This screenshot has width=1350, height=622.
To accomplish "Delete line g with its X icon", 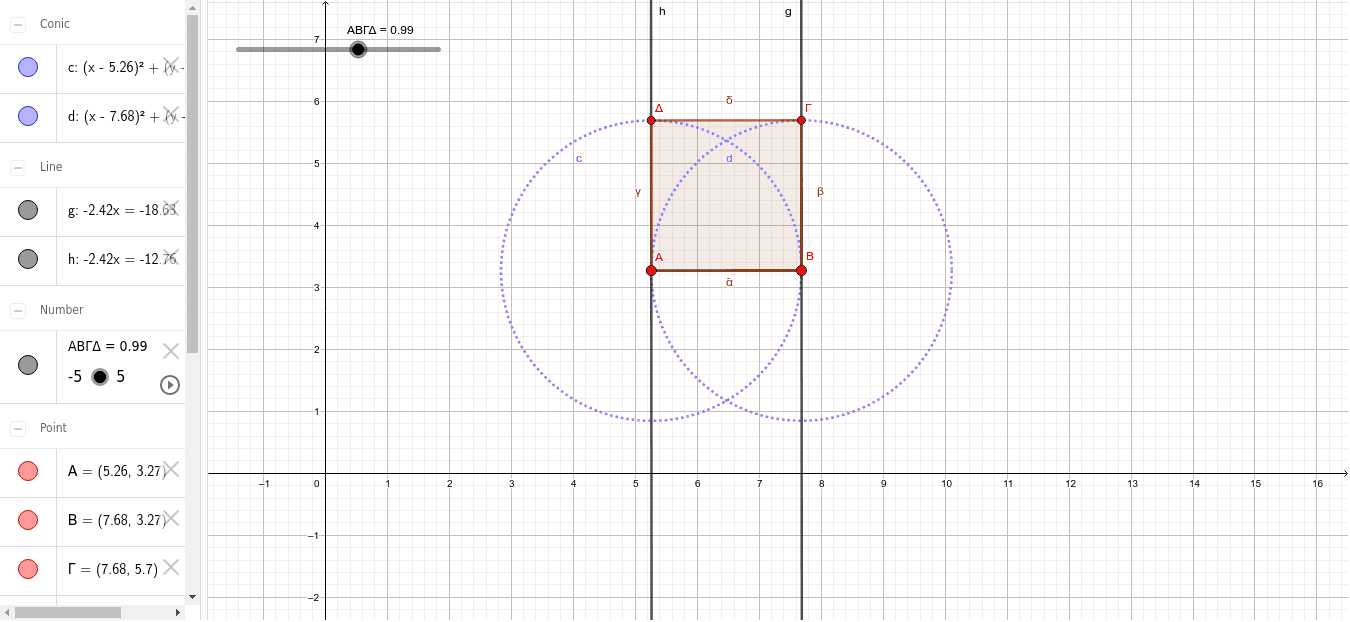I will tap(171, 208).
